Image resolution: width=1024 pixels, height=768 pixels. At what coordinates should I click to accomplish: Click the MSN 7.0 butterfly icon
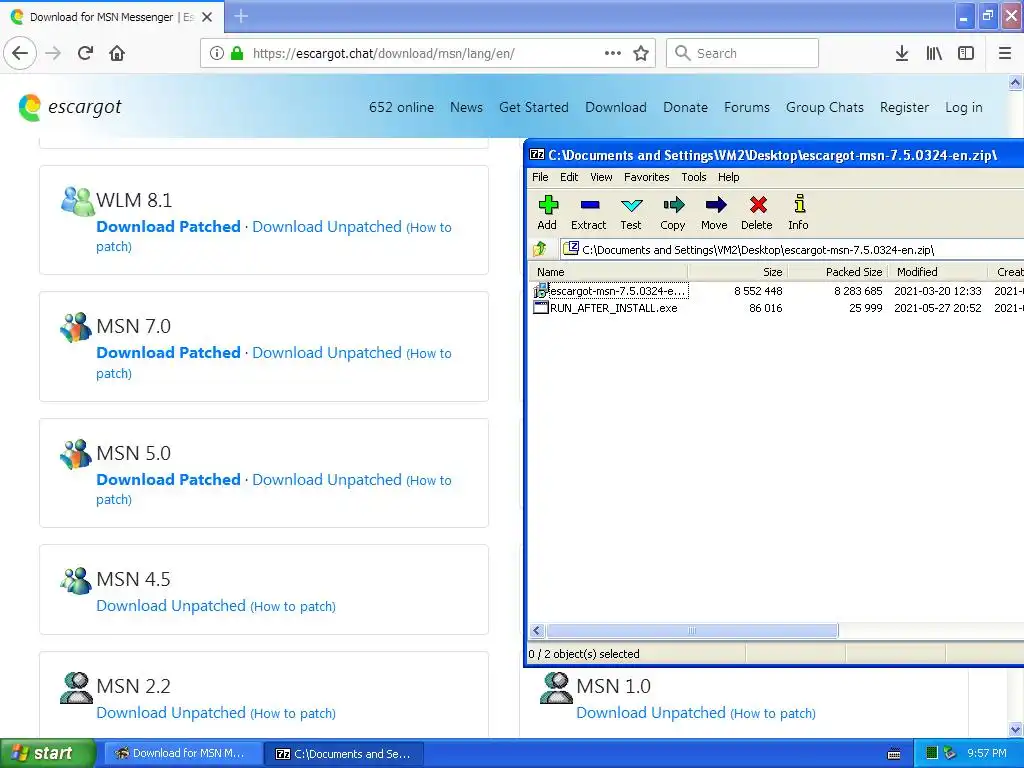76,327
